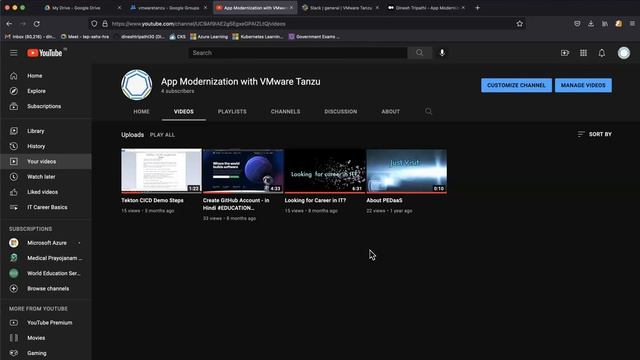Click the YouTube search field

pyautogui.click(x=298, y=53)
